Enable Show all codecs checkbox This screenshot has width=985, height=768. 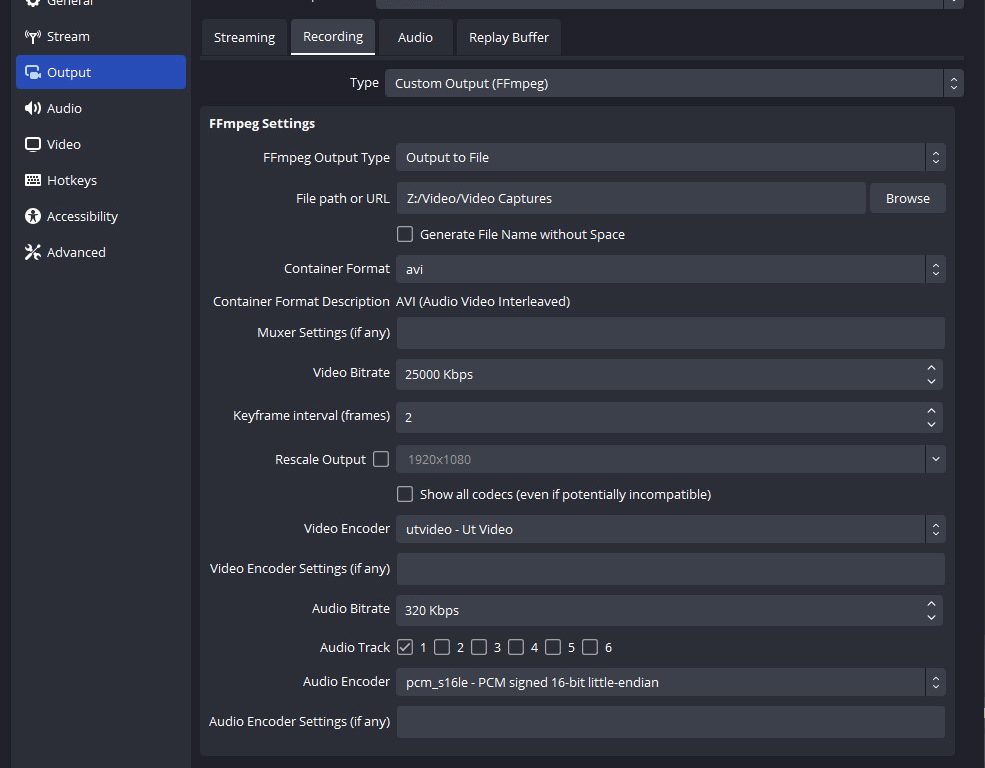pos(405,494)
